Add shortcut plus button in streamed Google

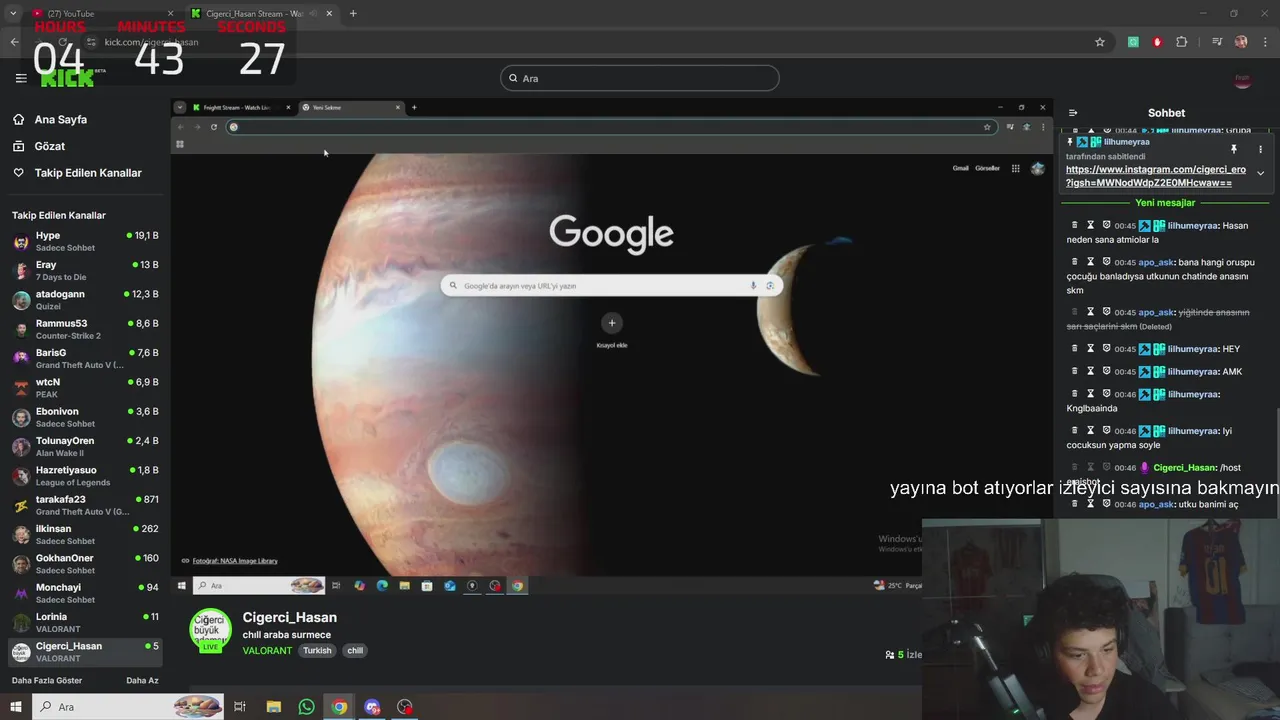click(x=612, y=323)
